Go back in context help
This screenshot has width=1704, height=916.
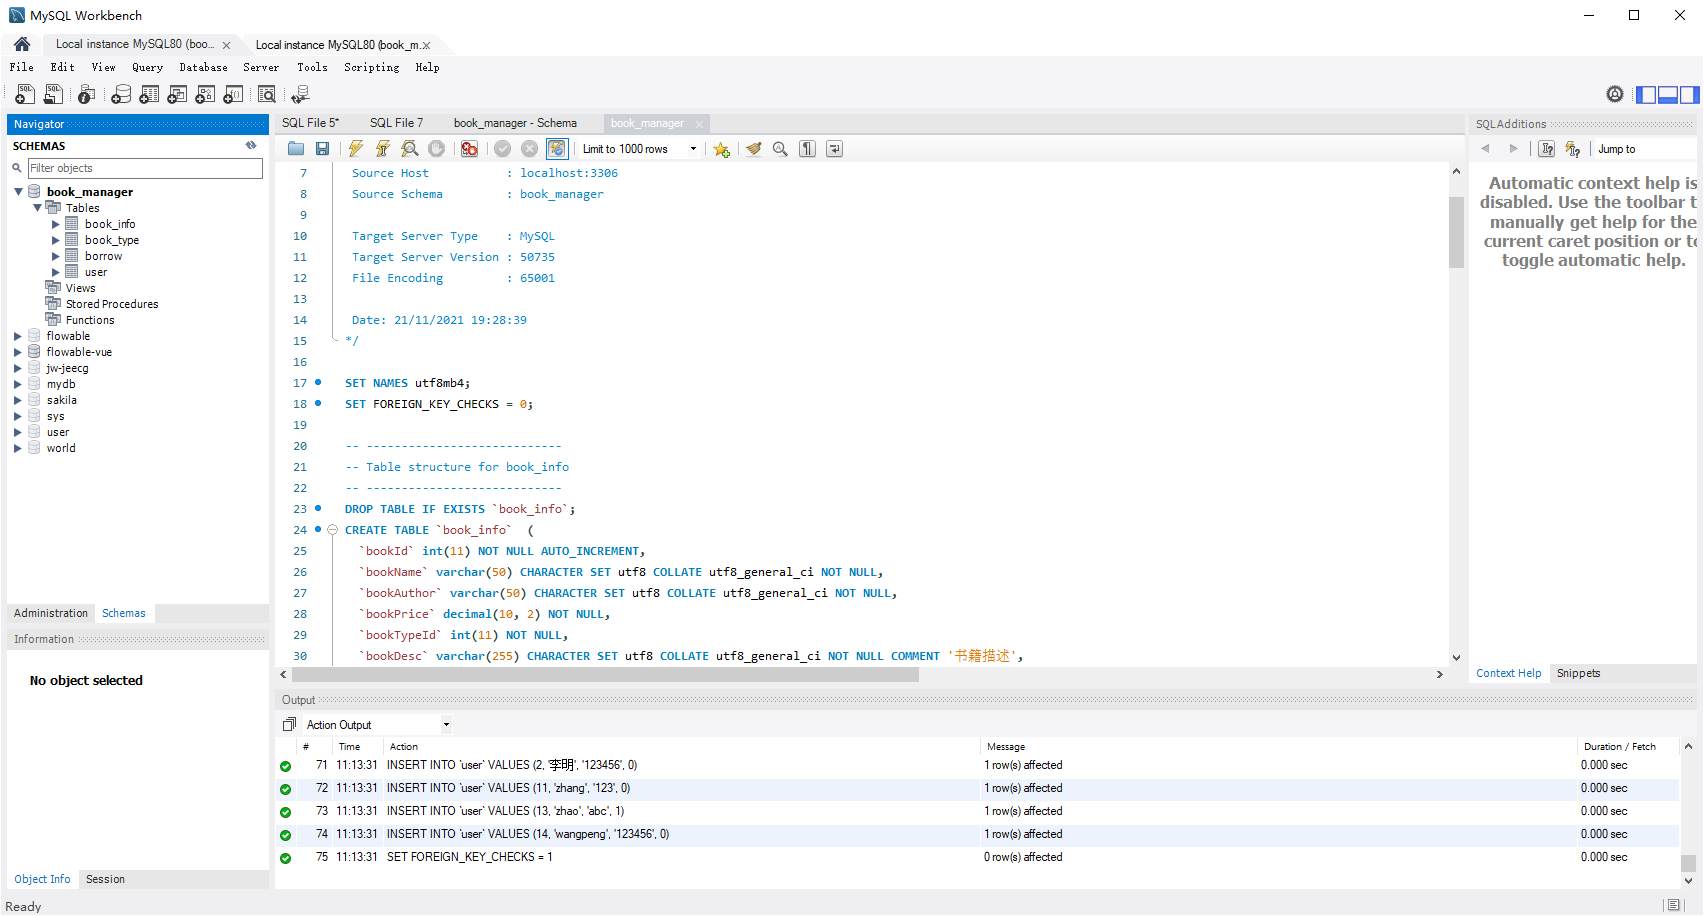pos(1486,149)
